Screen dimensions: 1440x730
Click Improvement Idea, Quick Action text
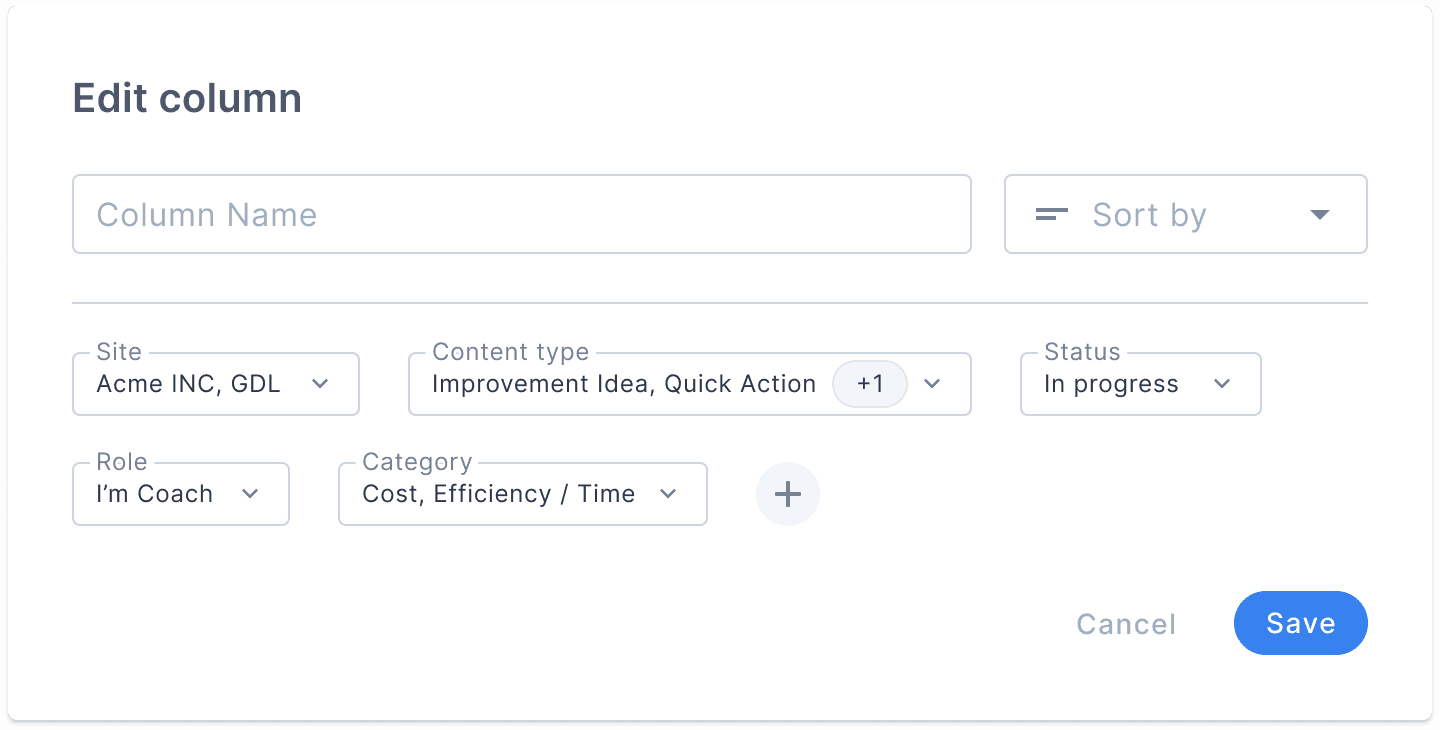[624, 384]
